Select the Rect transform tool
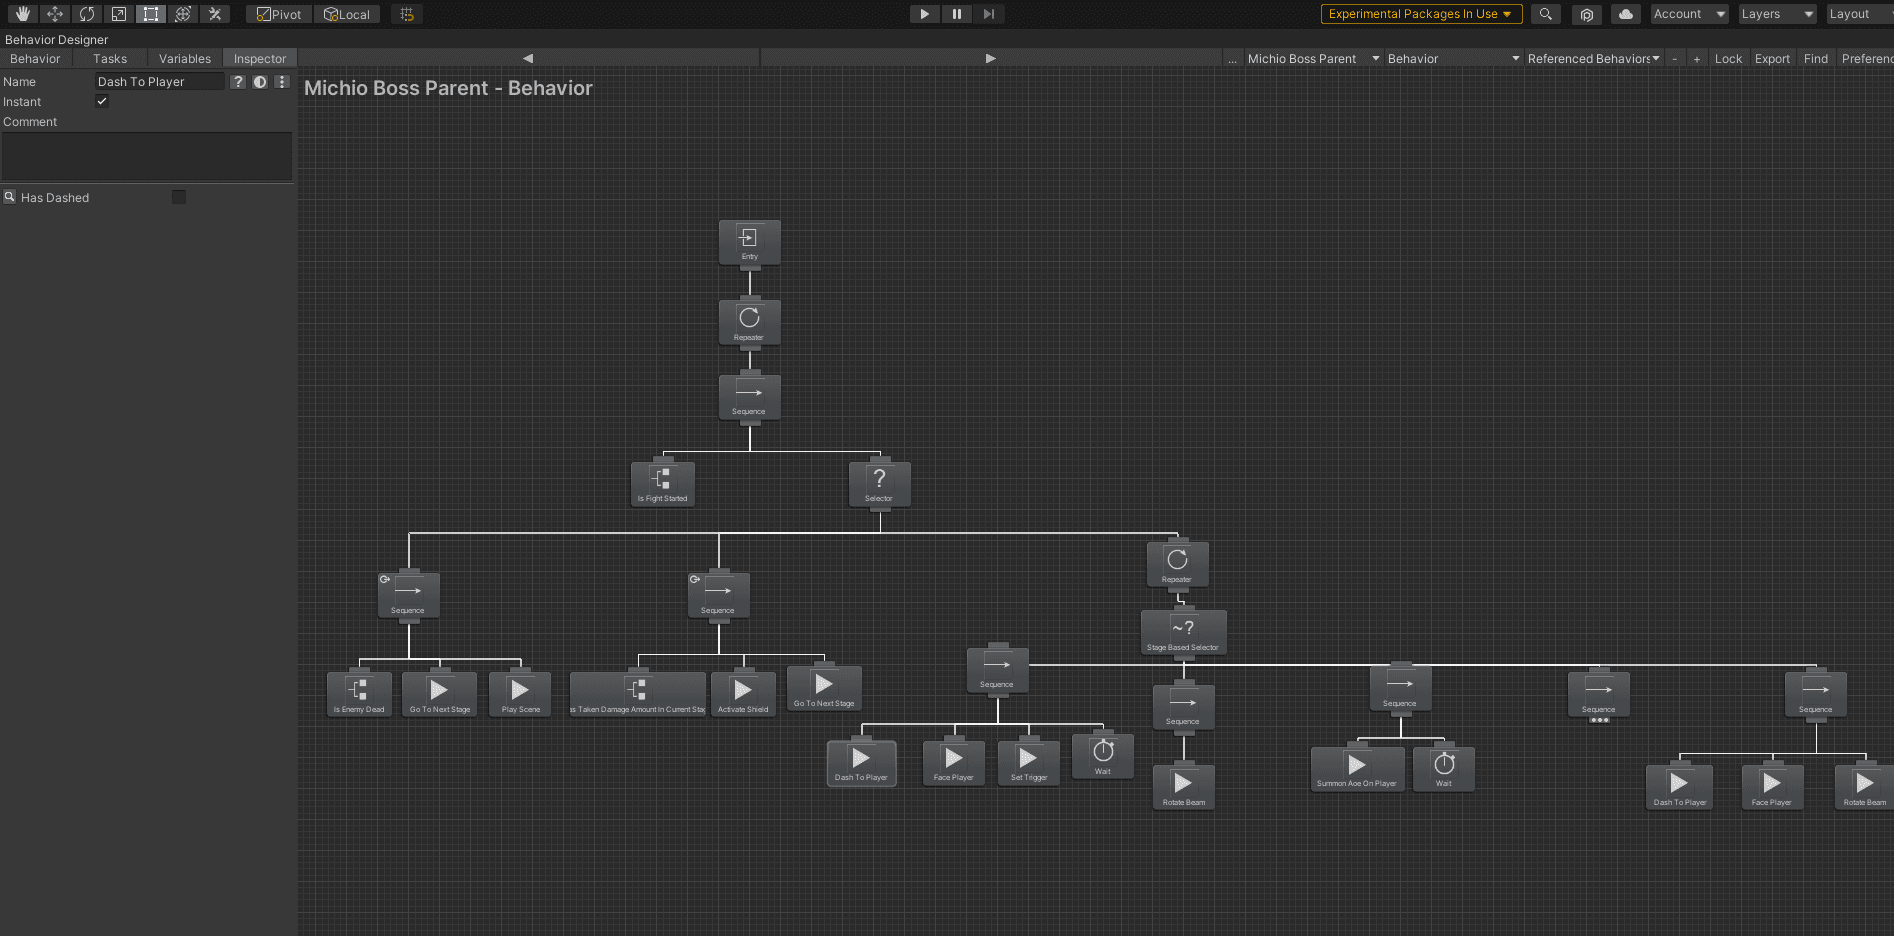Screen dimensions: 1894x936 151,14
